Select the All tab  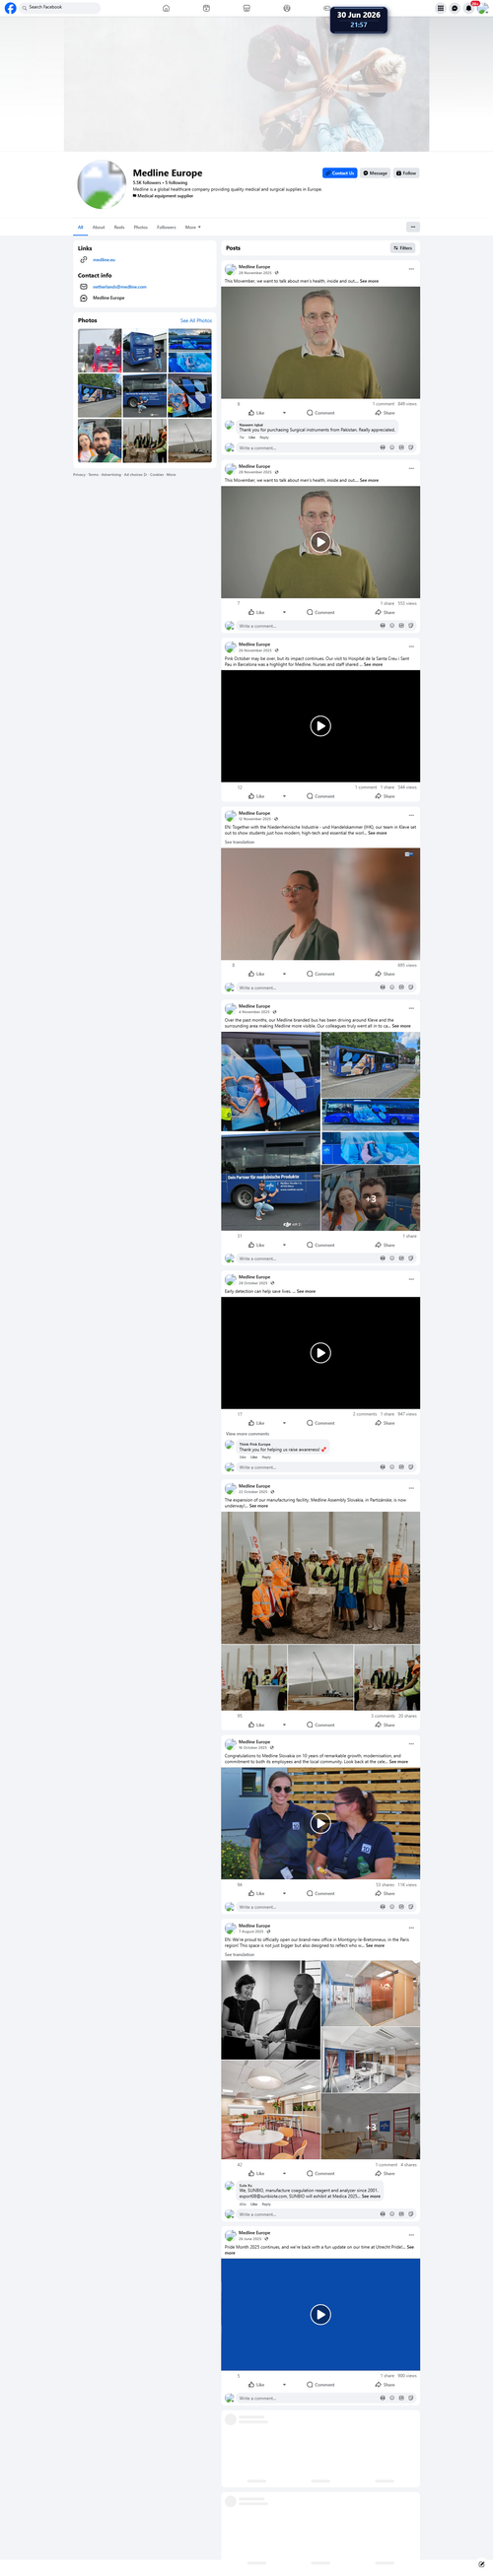81,227
